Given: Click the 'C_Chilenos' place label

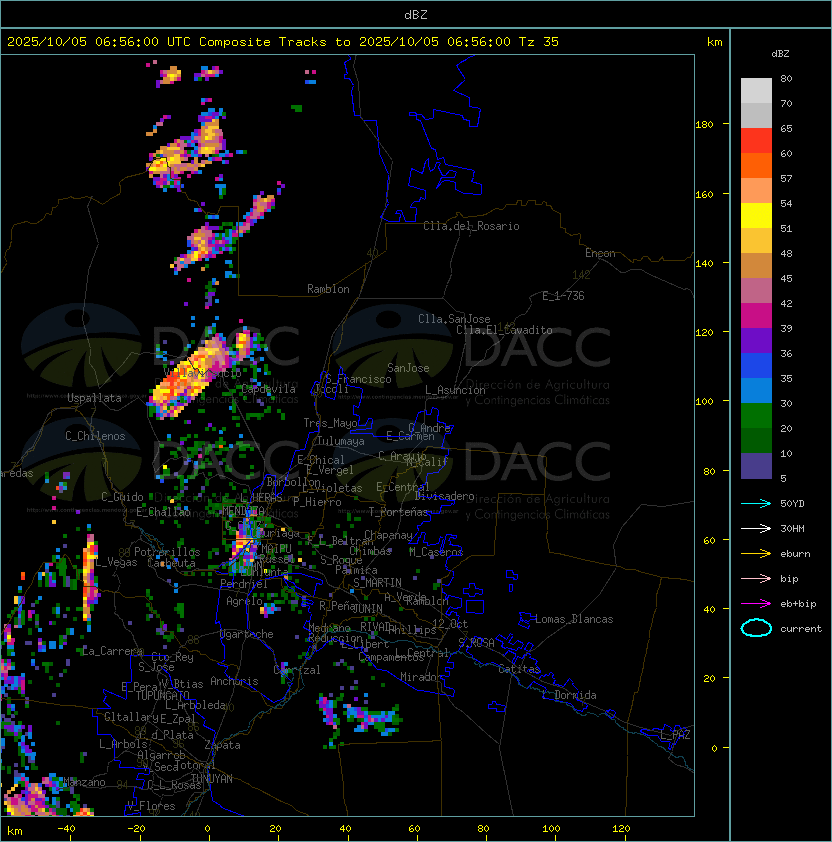Looking at the screenshot, I should point(95,436).
